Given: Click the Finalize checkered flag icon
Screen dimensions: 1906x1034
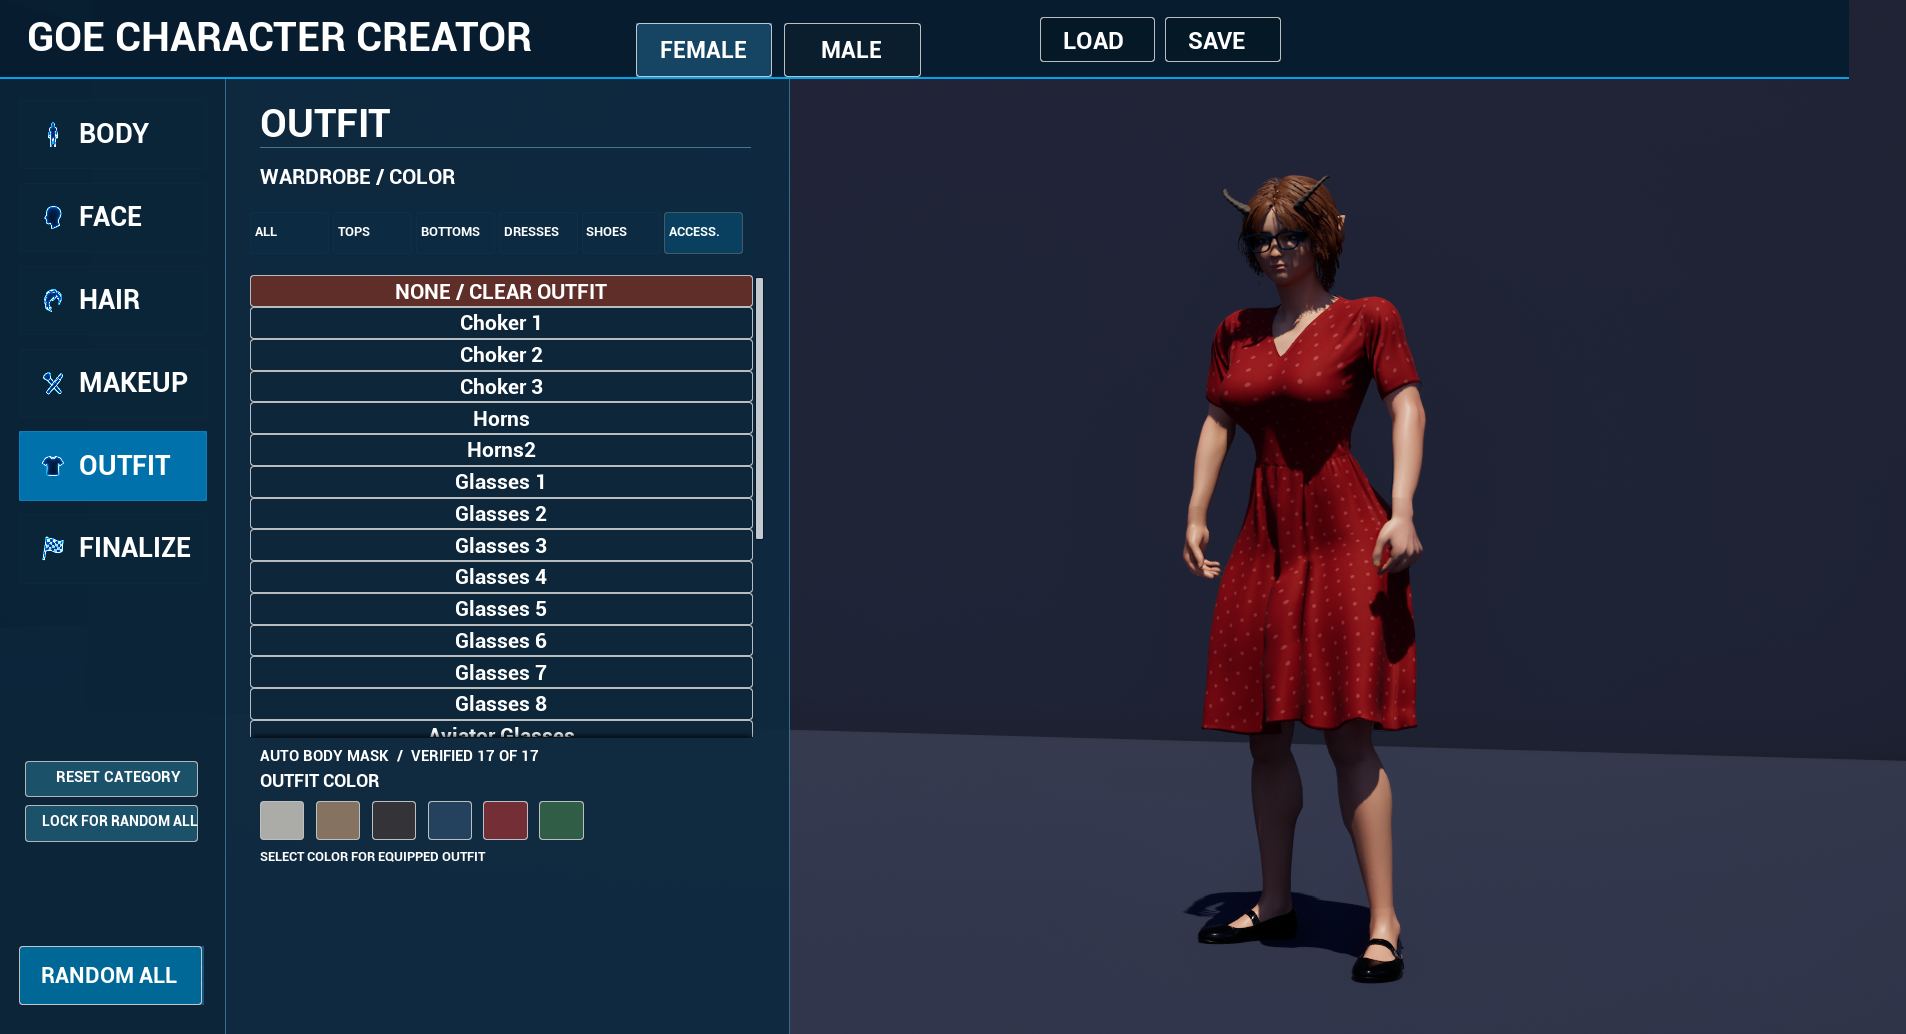Looking at the screenshot, I should 53,548.
